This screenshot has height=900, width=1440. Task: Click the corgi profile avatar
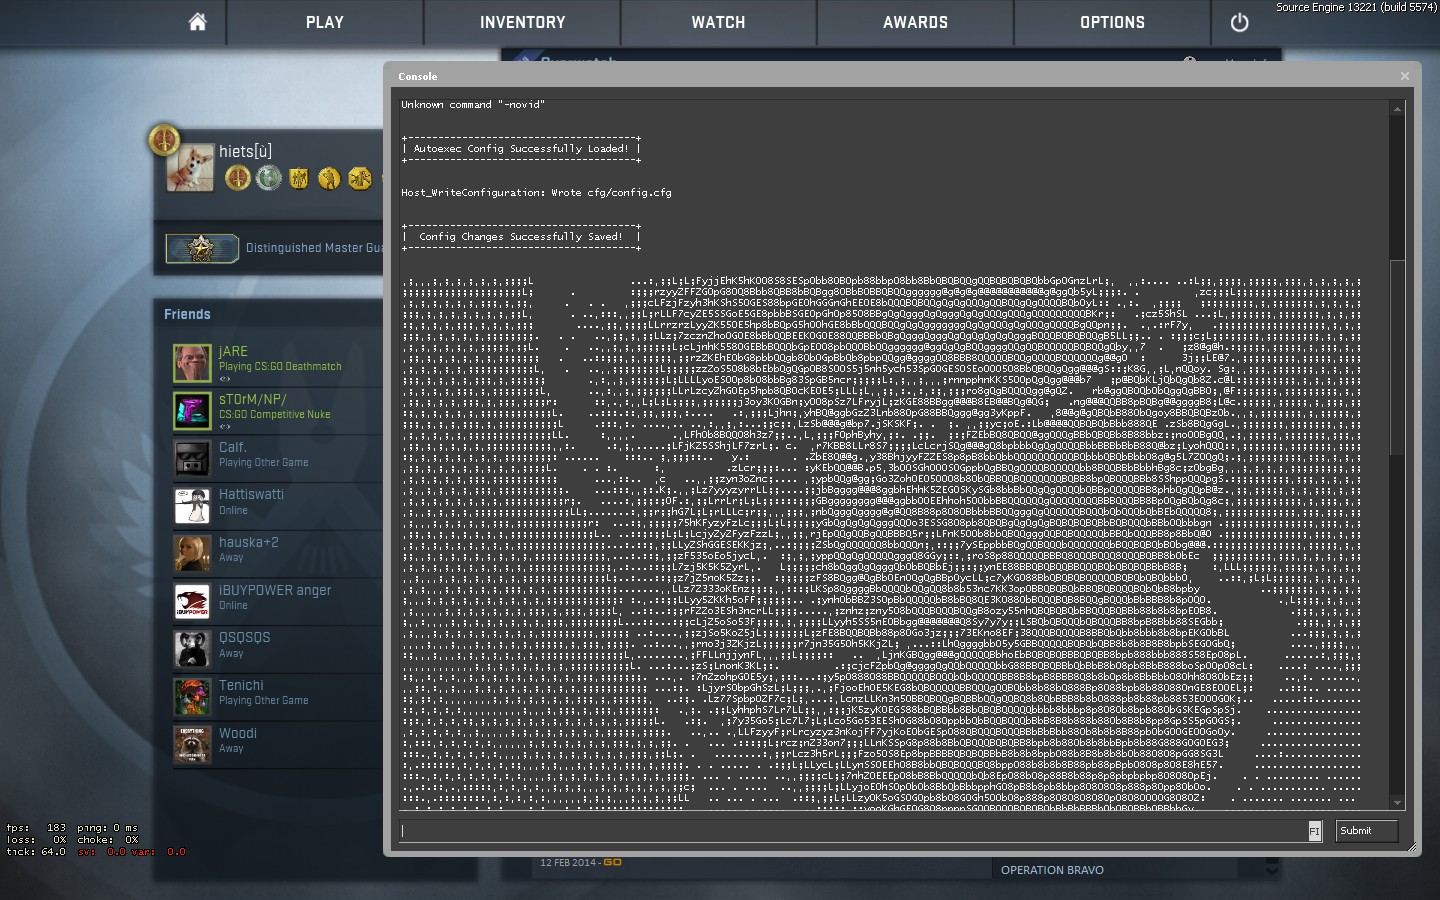pos(190,168)
